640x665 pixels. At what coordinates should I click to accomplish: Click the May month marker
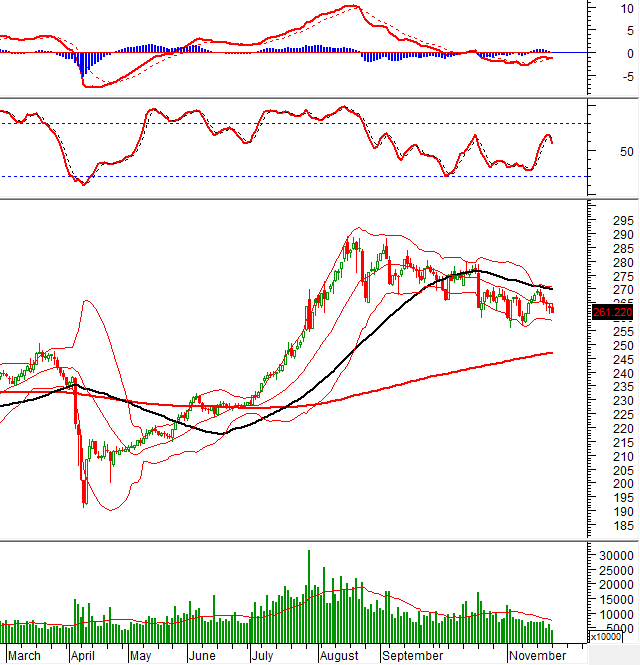point(142,656)
